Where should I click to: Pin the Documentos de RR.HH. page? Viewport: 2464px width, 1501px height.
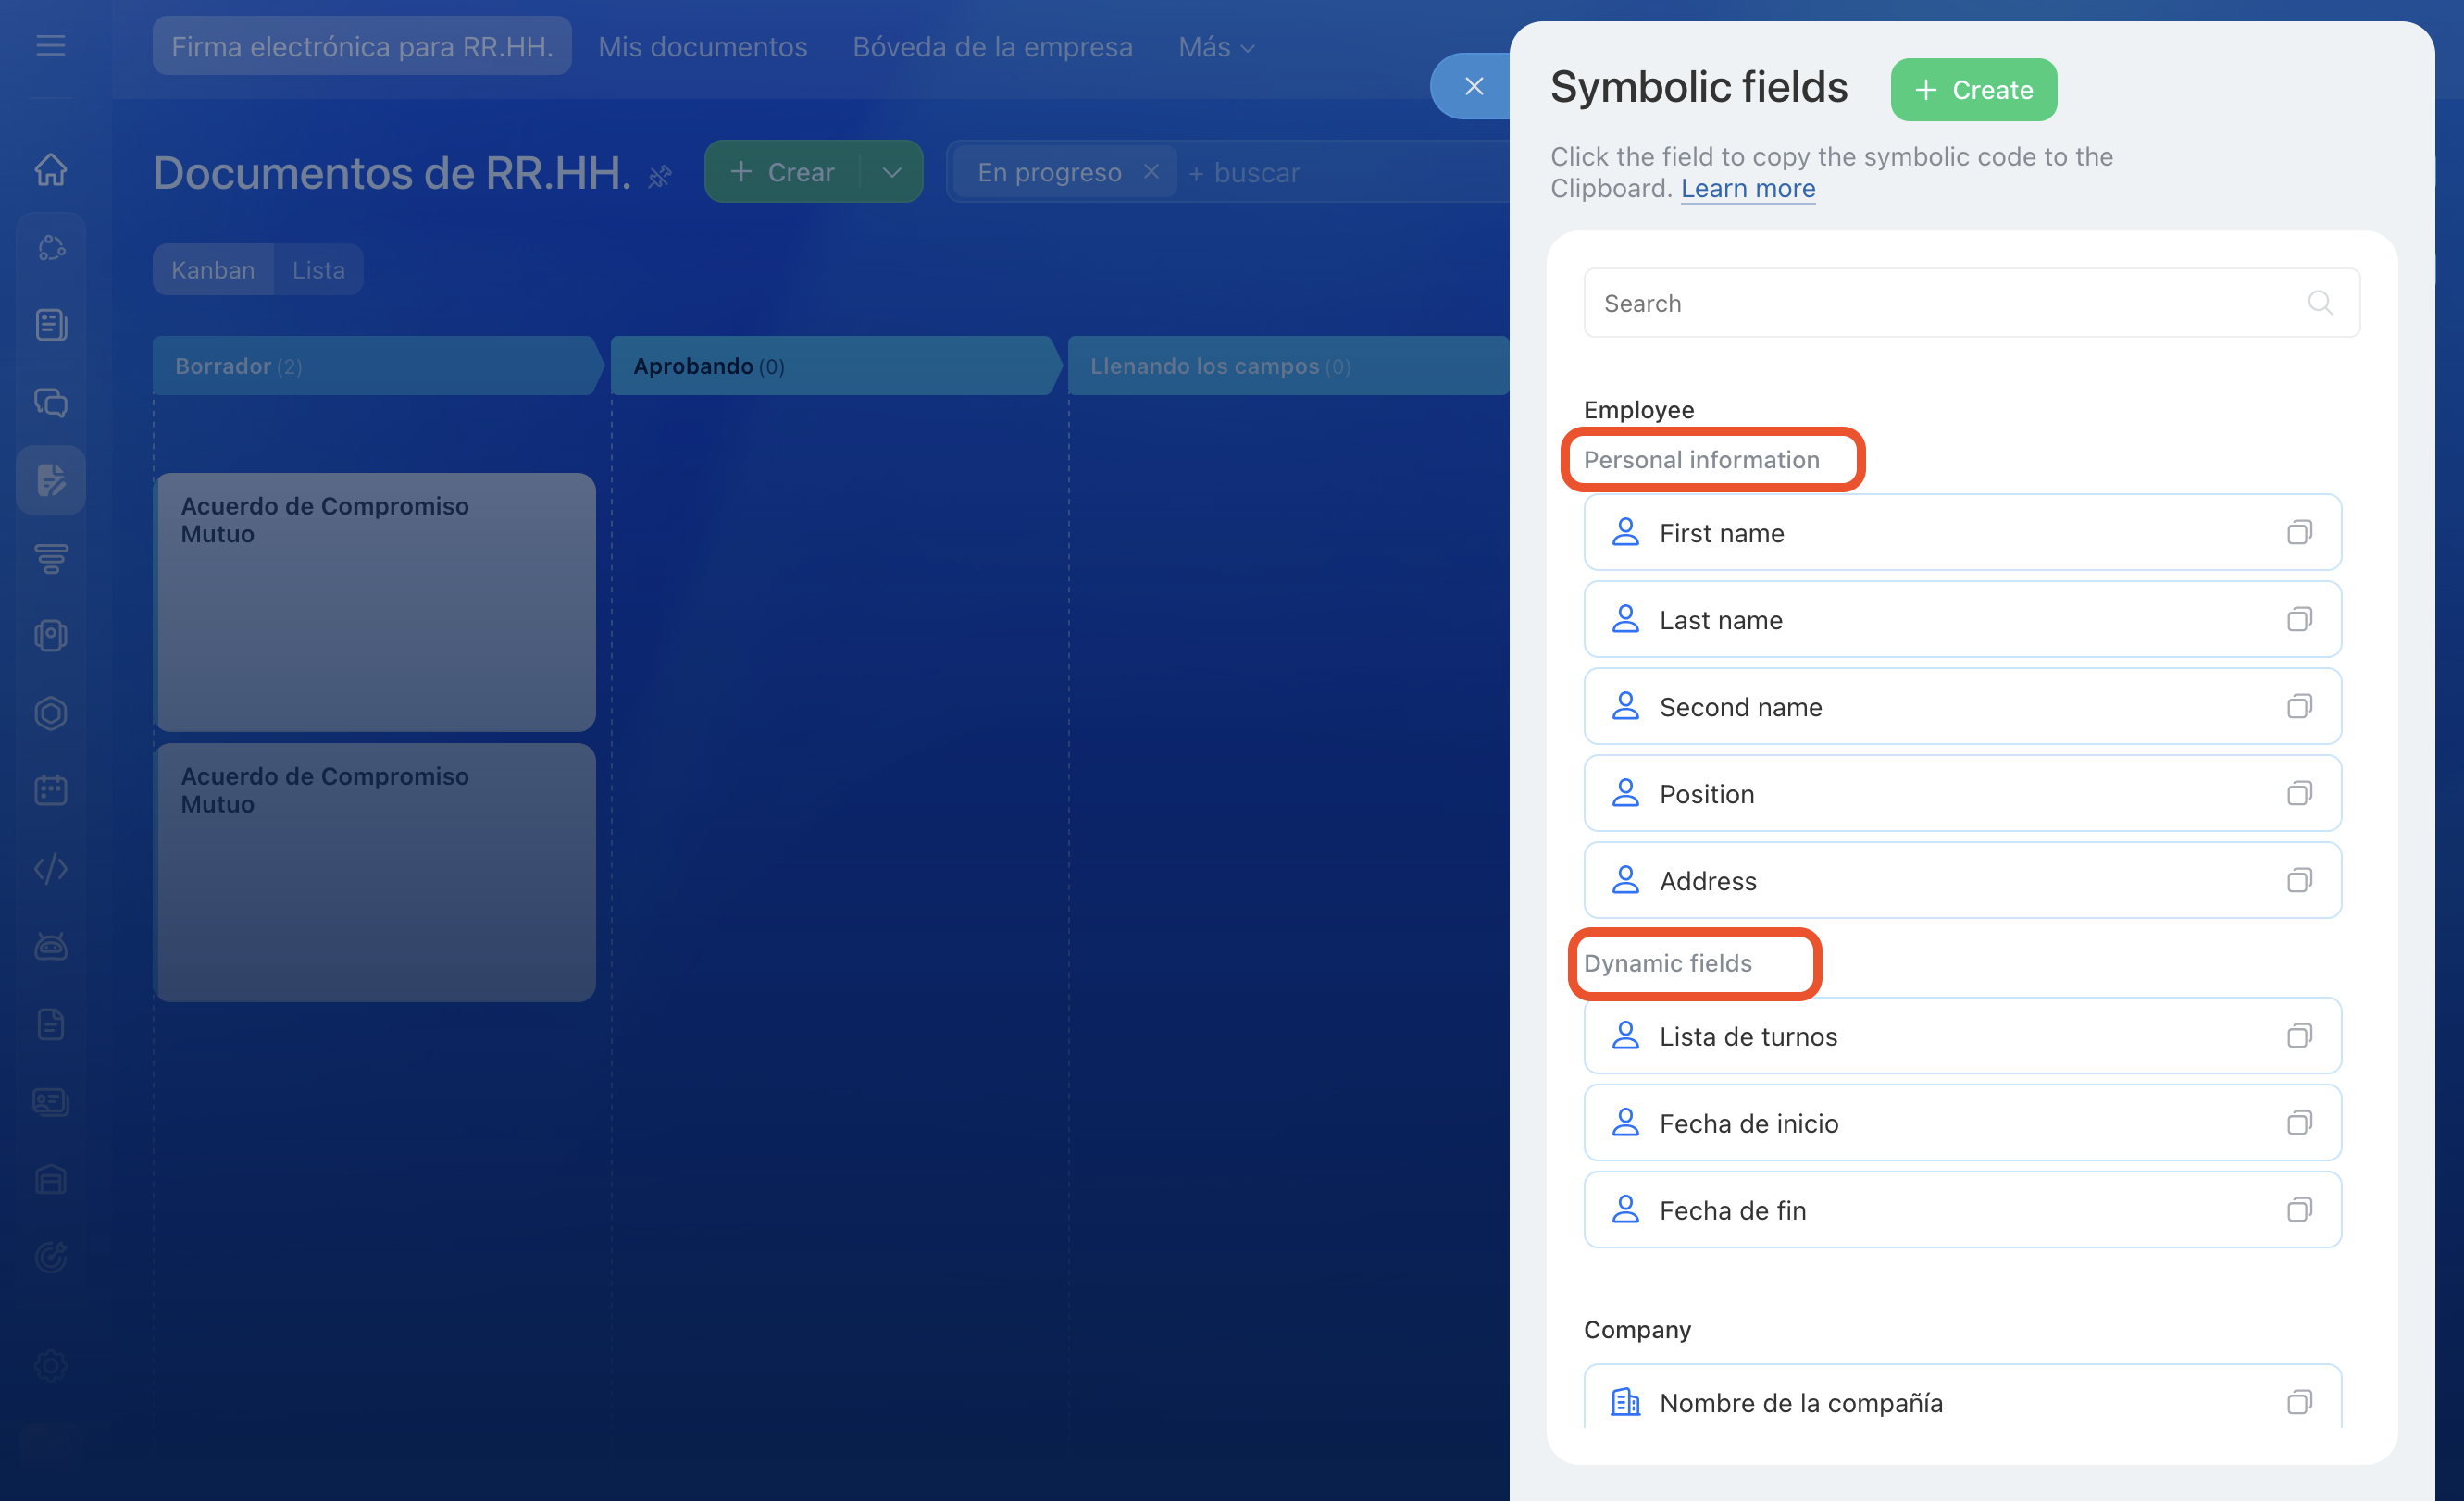[x=660, y=177]
